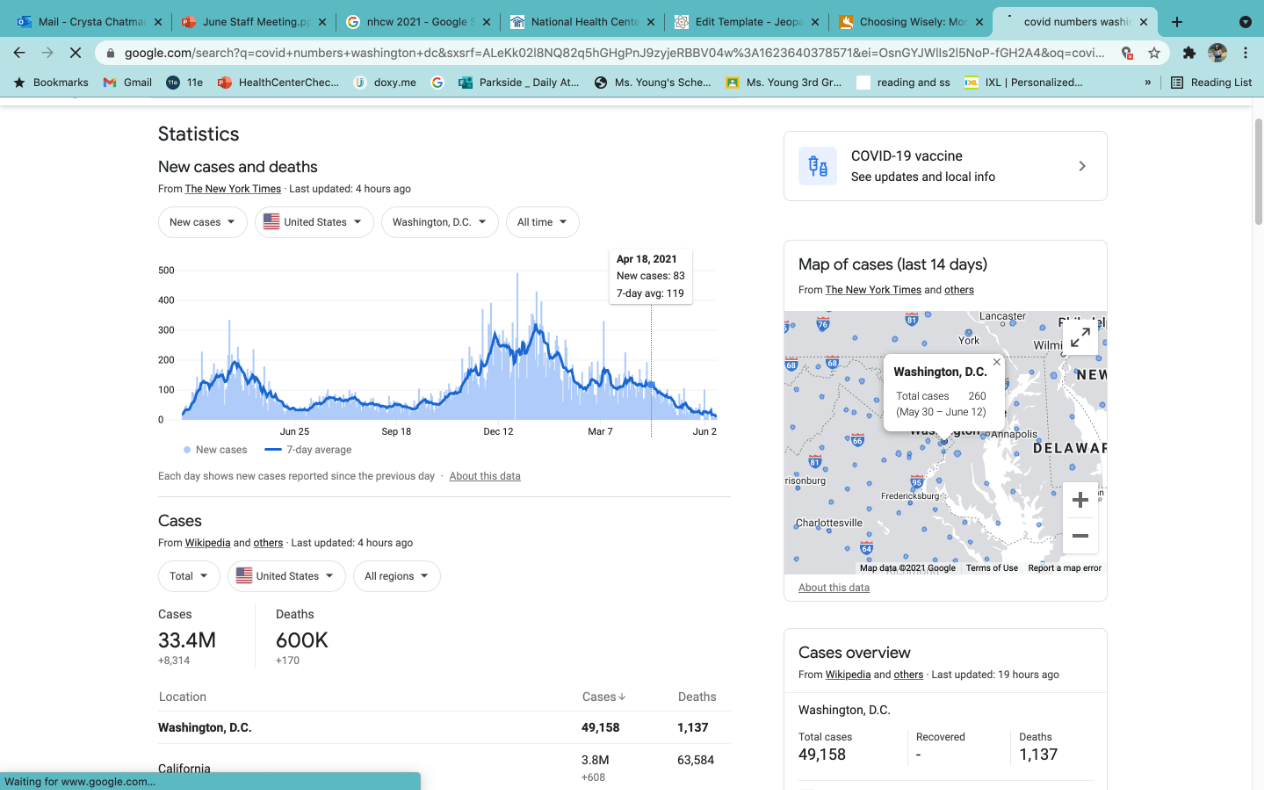Open The New York Times source link
The width and height of the screenshot is (1264, 790).
coord(233,189)
